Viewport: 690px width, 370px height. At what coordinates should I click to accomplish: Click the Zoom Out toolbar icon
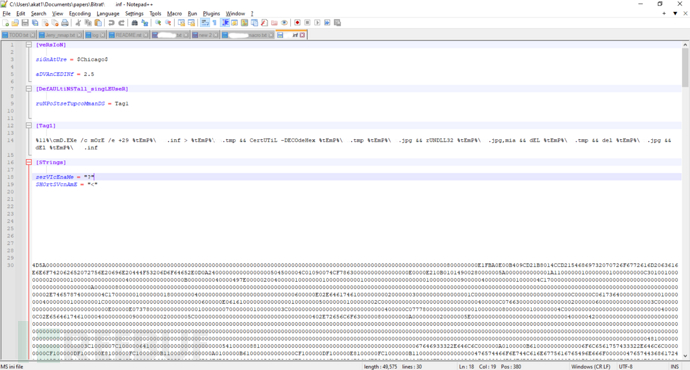168,23
